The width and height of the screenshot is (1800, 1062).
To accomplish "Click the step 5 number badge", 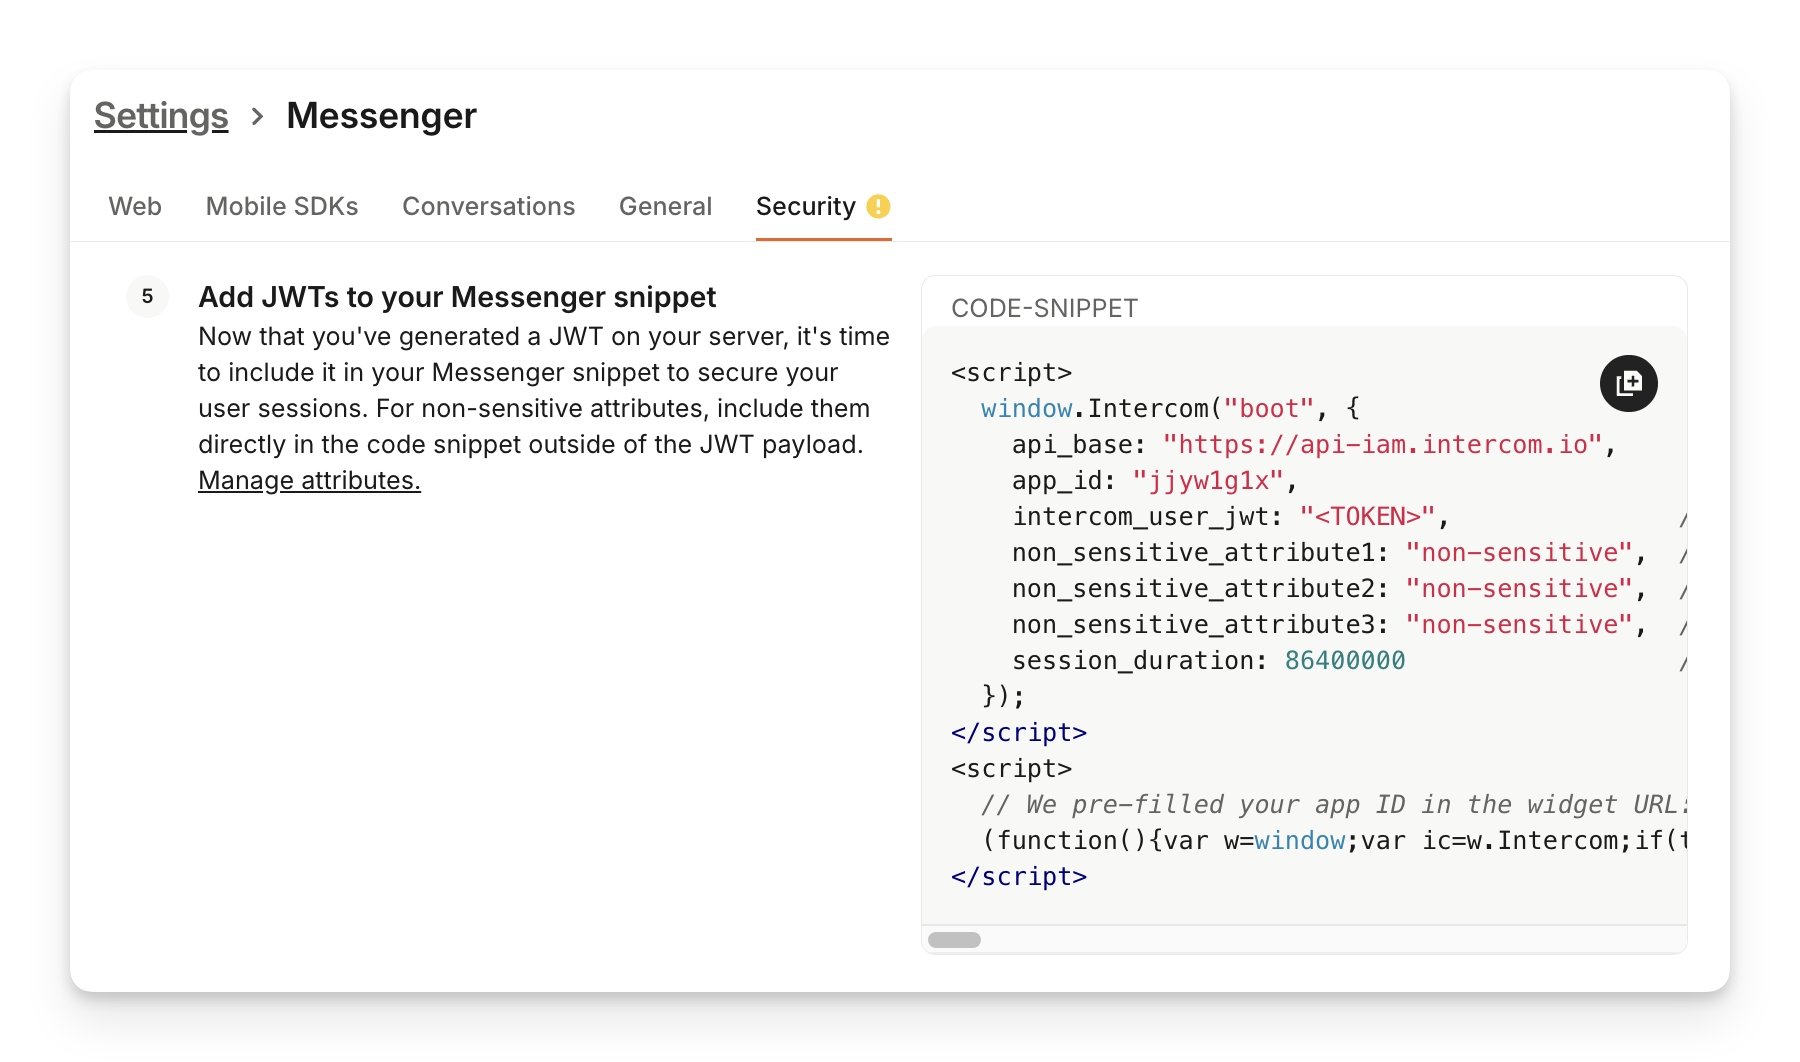I will [x=147, y=296].
